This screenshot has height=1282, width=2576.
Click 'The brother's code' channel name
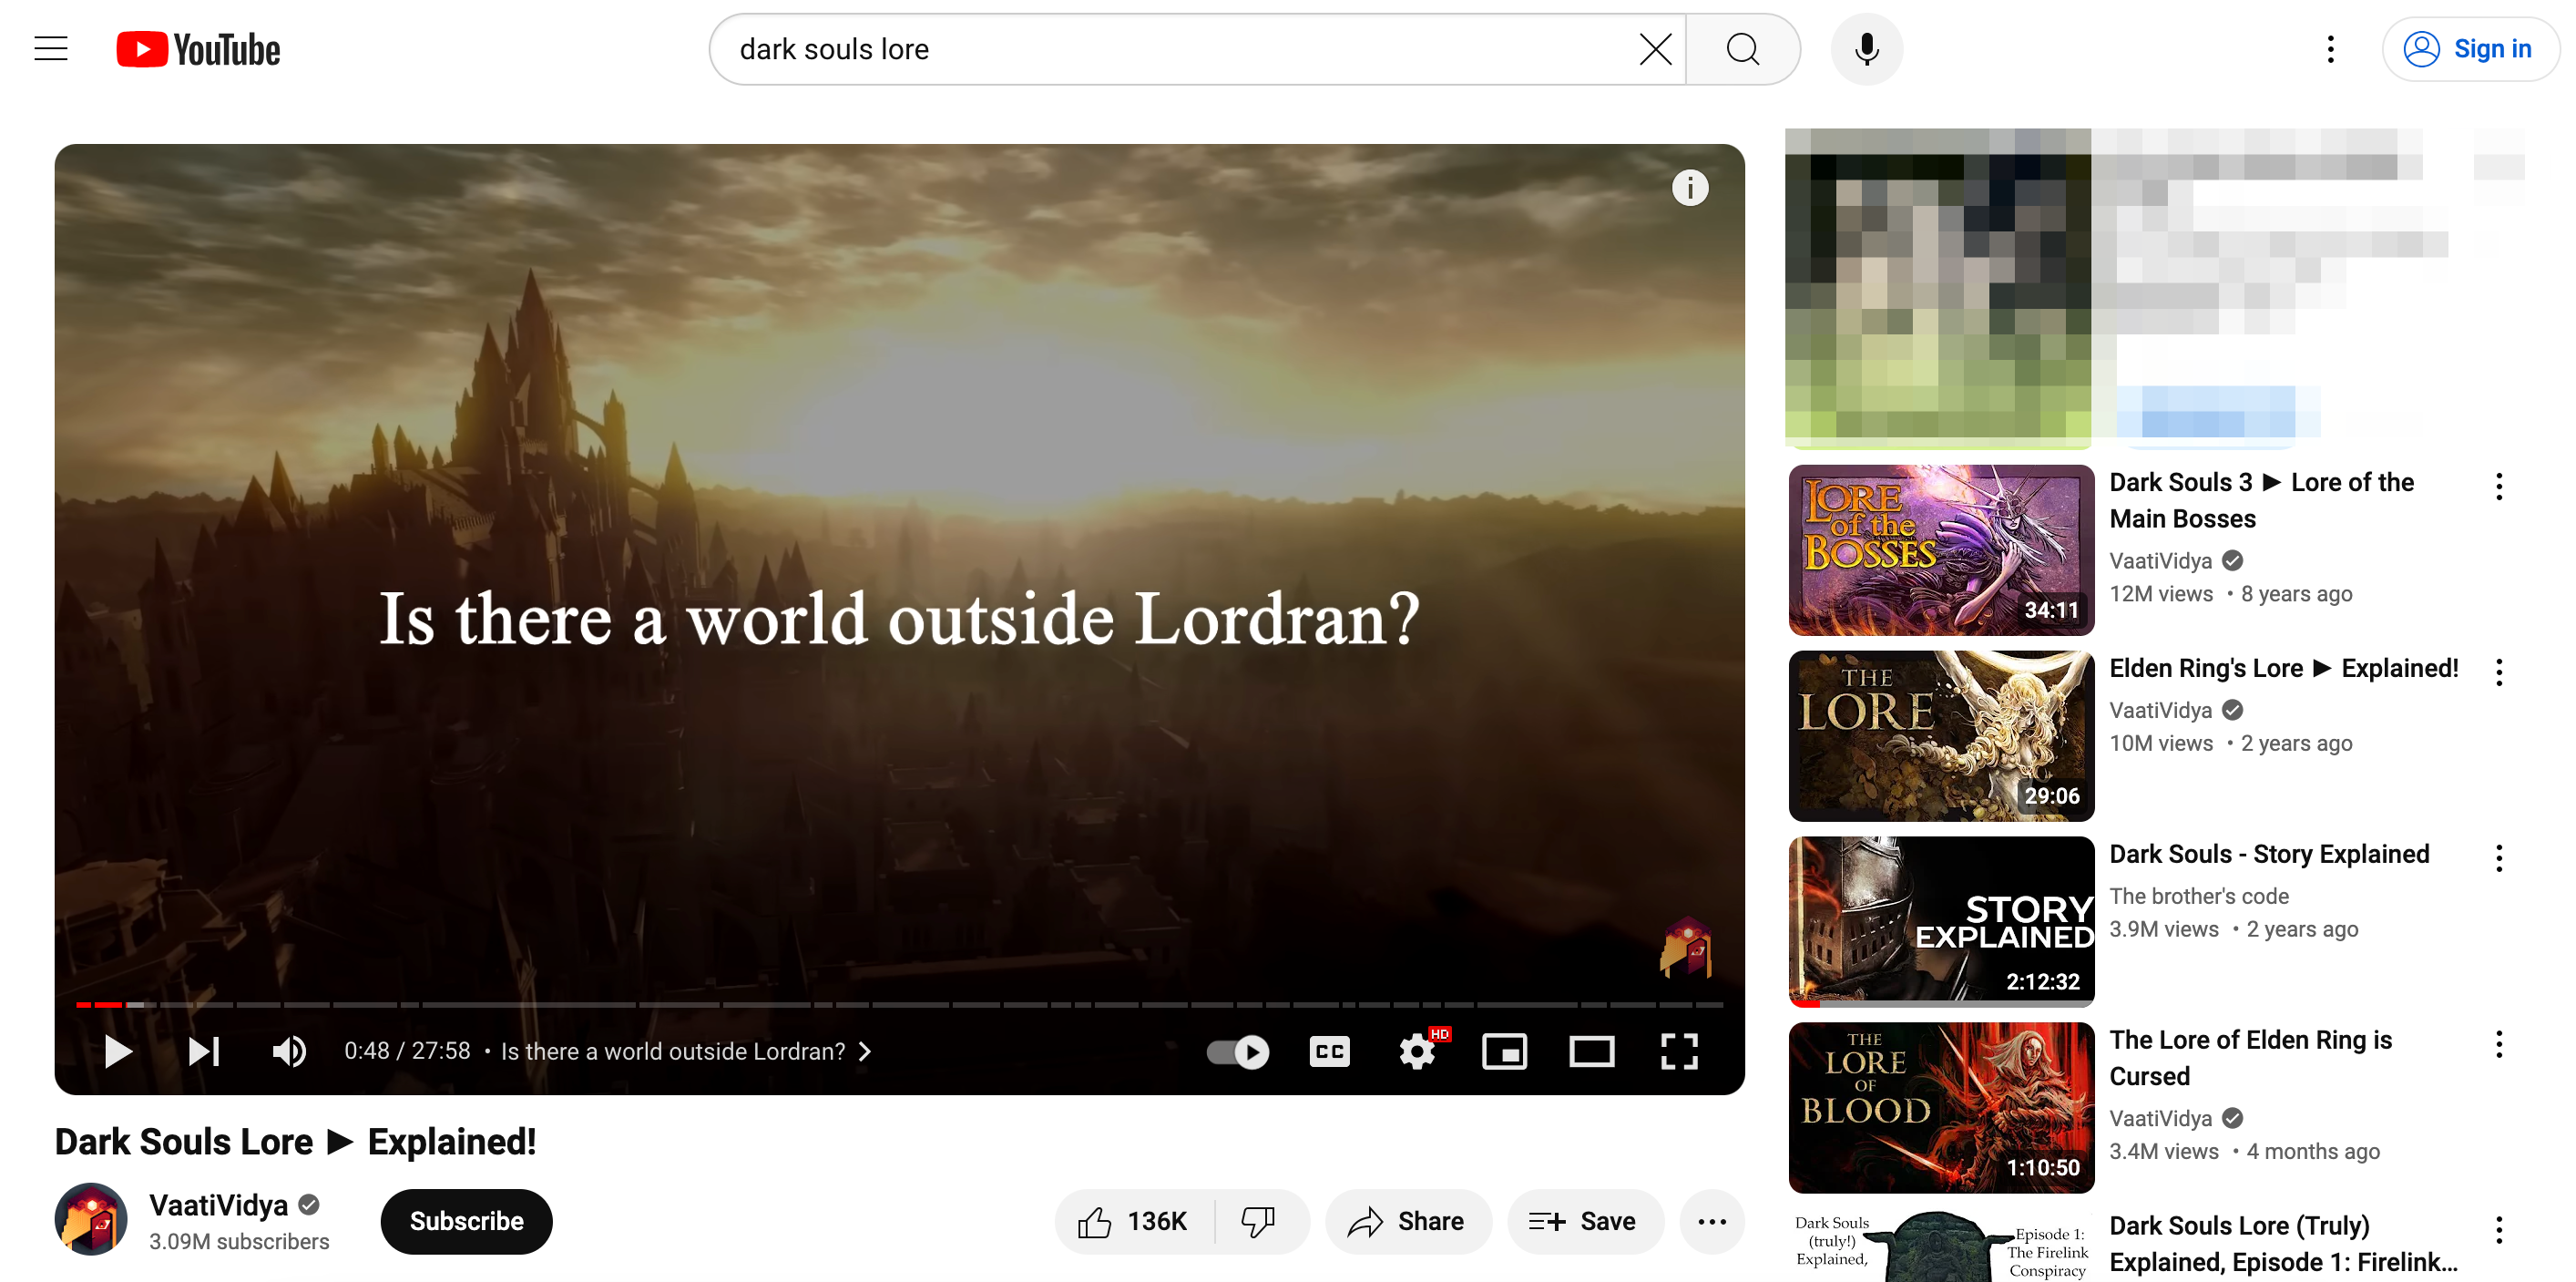pyautogui.click(x=2198, y=896)
